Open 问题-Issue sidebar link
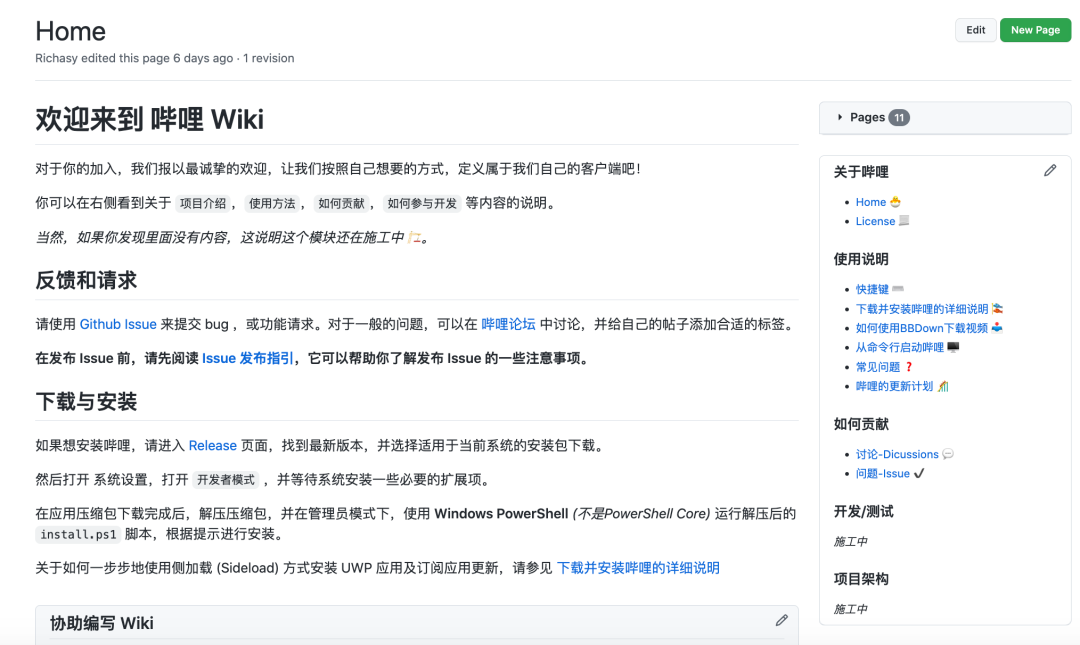The image size is (1080, 645). (882, 473)
